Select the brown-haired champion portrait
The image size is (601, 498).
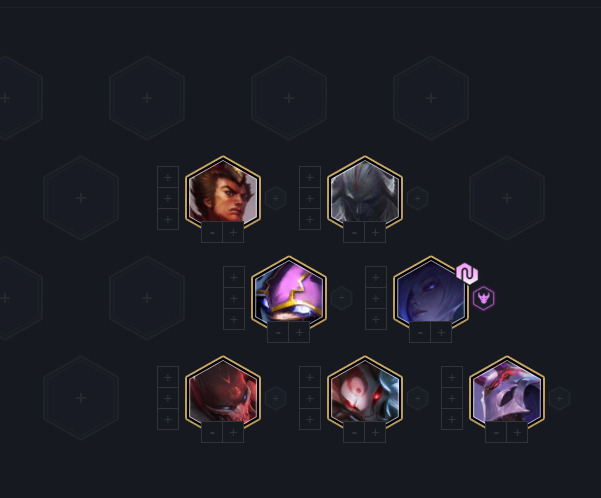pyautogui.click(x=223, y=194)
